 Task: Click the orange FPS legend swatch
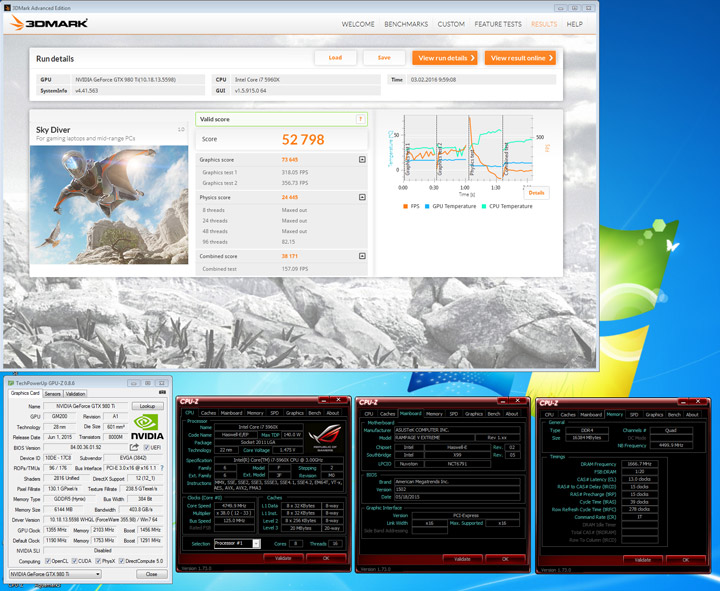[405, 206]
